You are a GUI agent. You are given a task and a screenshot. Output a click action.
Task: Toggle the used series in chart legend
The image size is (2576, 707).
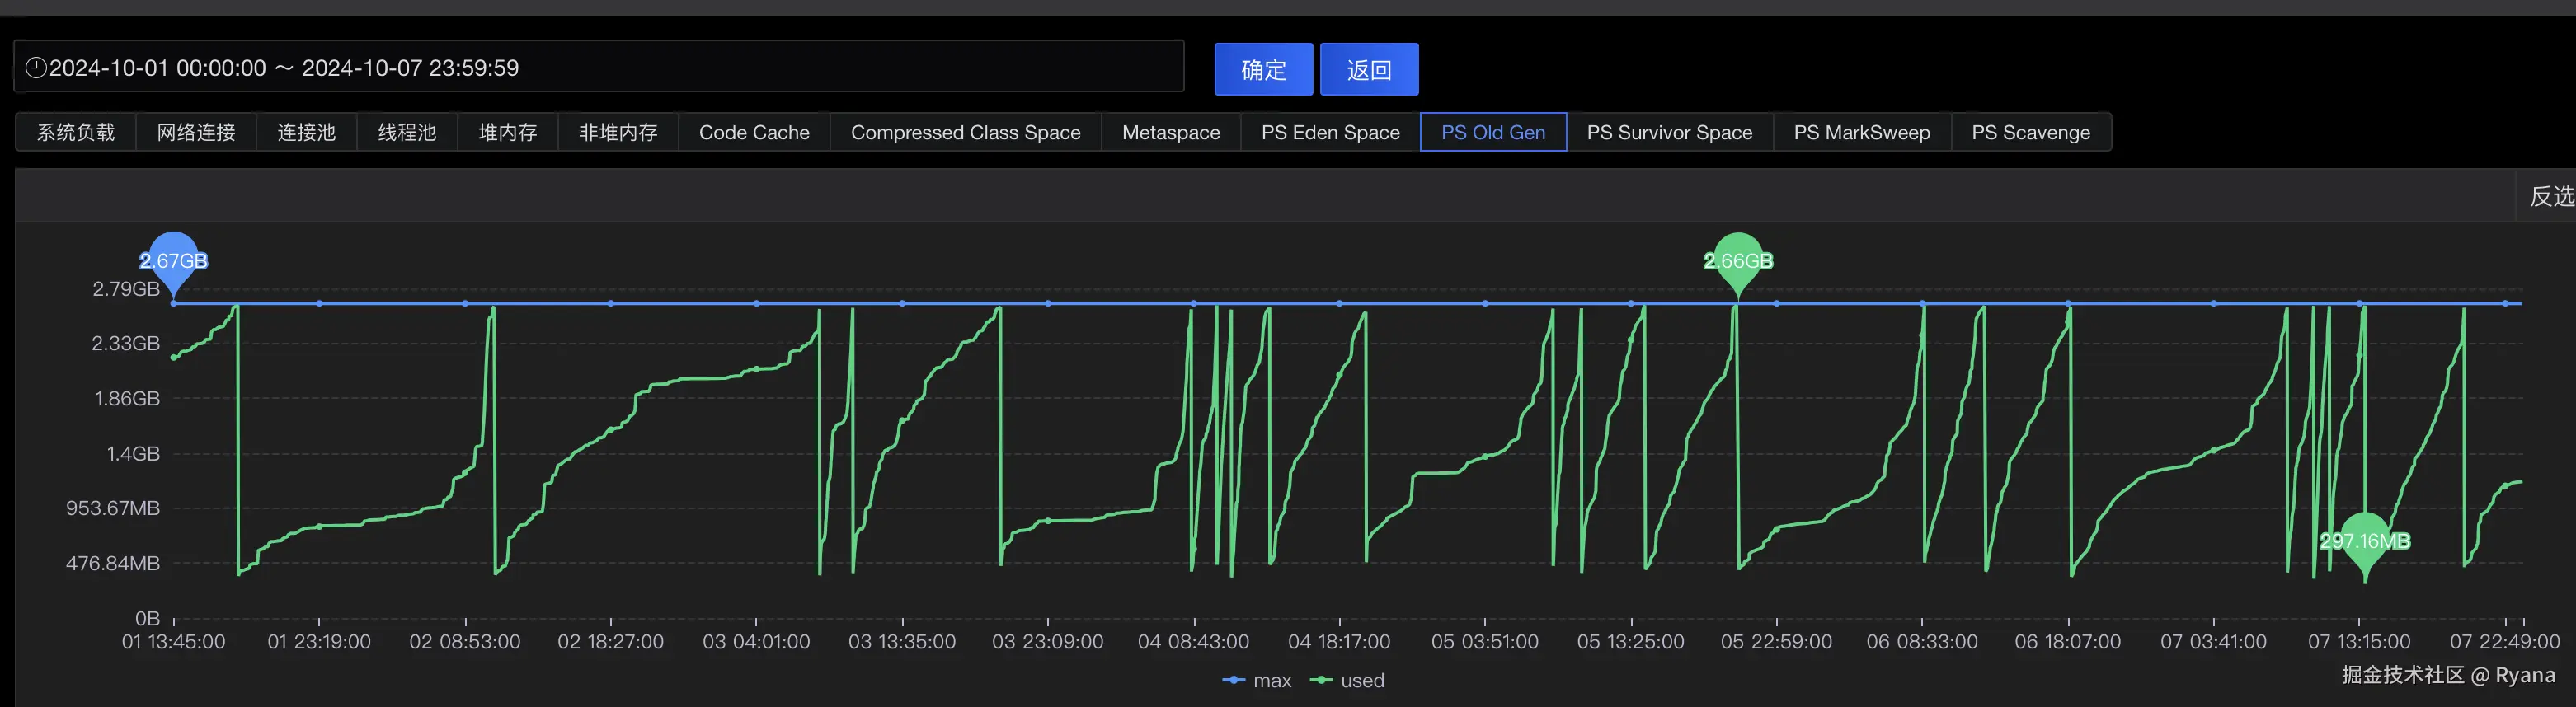coord(1347,681)
